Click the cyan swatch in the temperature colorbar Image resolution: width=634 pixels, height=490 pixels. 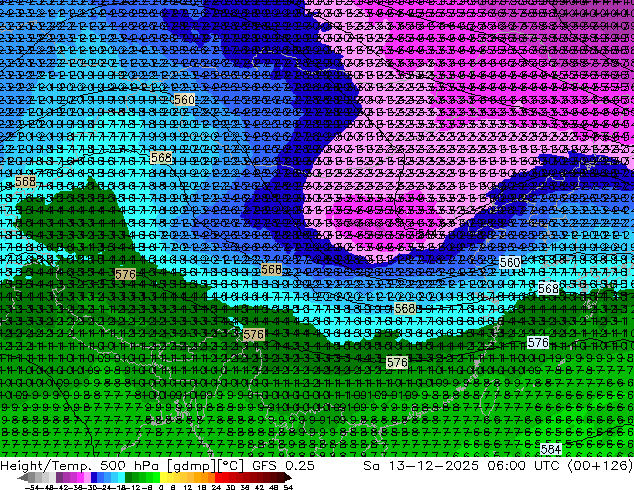tap(121, 477)
